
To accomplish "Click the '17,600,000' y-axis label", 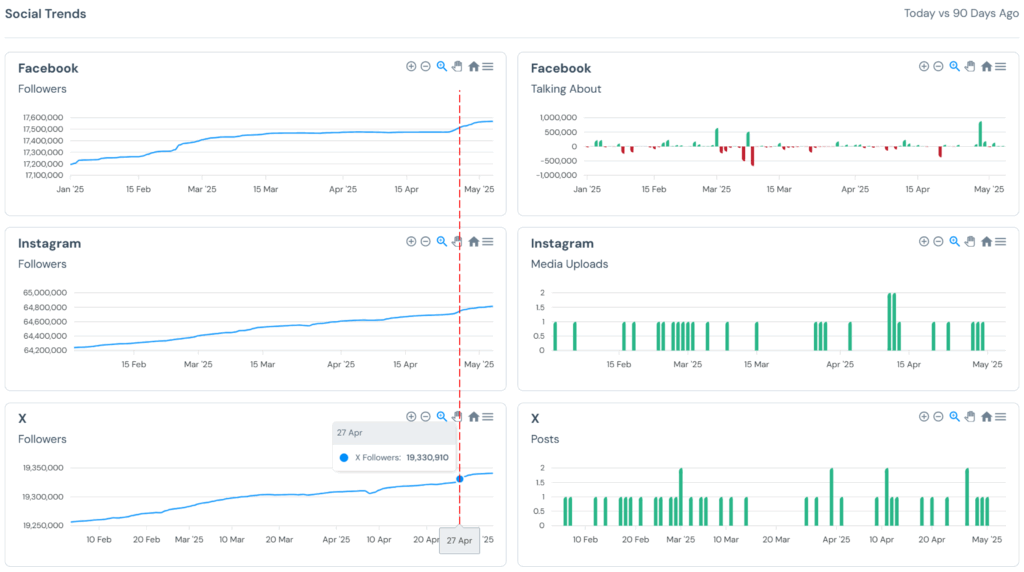I will pyautogui.click(x=43, y=118).
